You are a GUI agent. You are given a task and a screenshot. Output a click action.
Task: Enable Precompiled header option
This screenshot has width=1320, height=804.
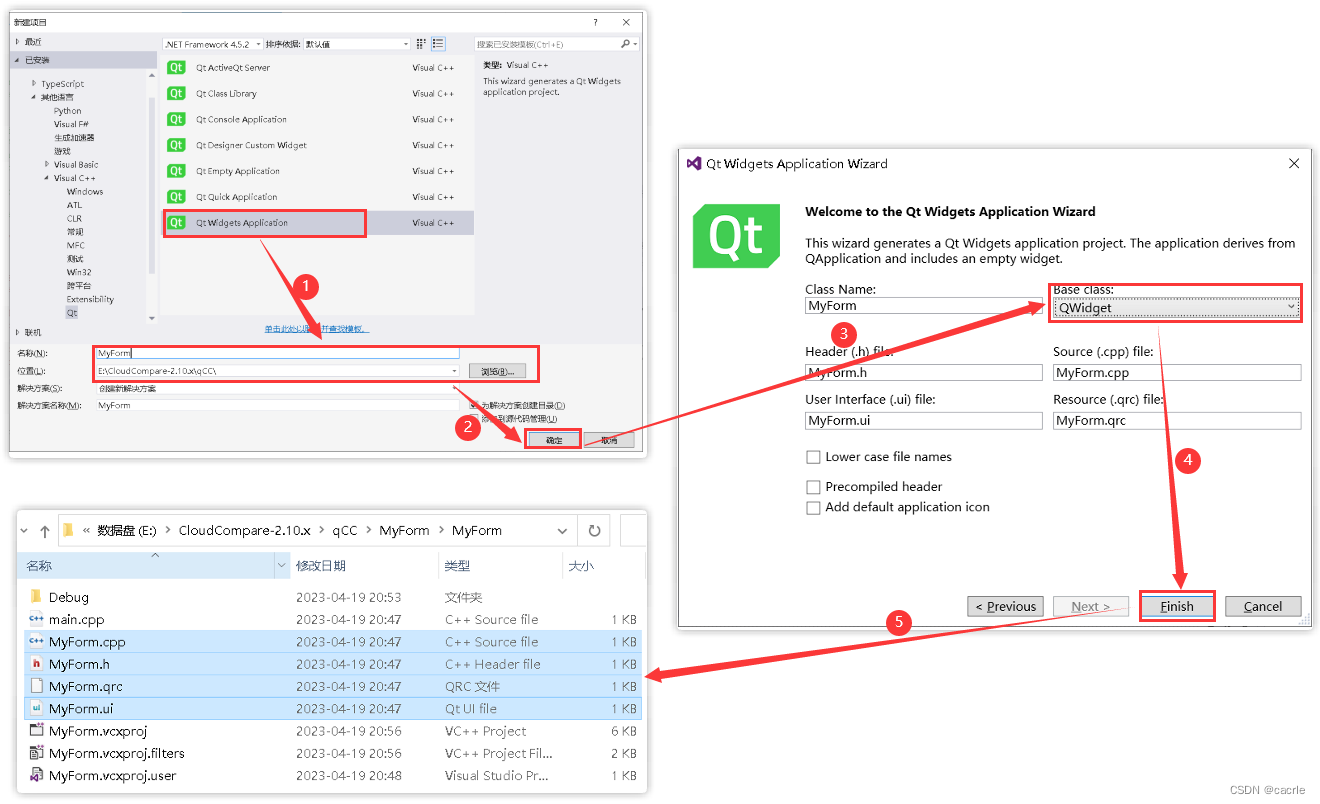pos(813,487)
